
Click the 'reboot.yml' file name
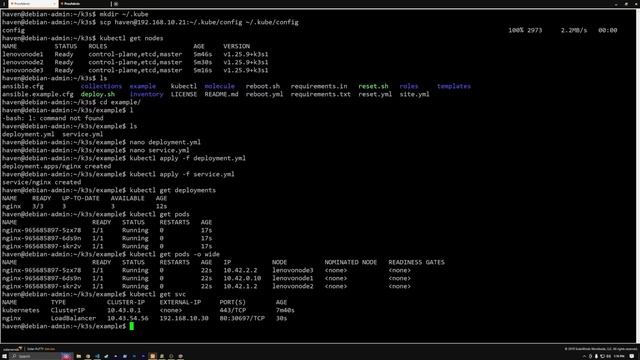click(x=264, y=94)
